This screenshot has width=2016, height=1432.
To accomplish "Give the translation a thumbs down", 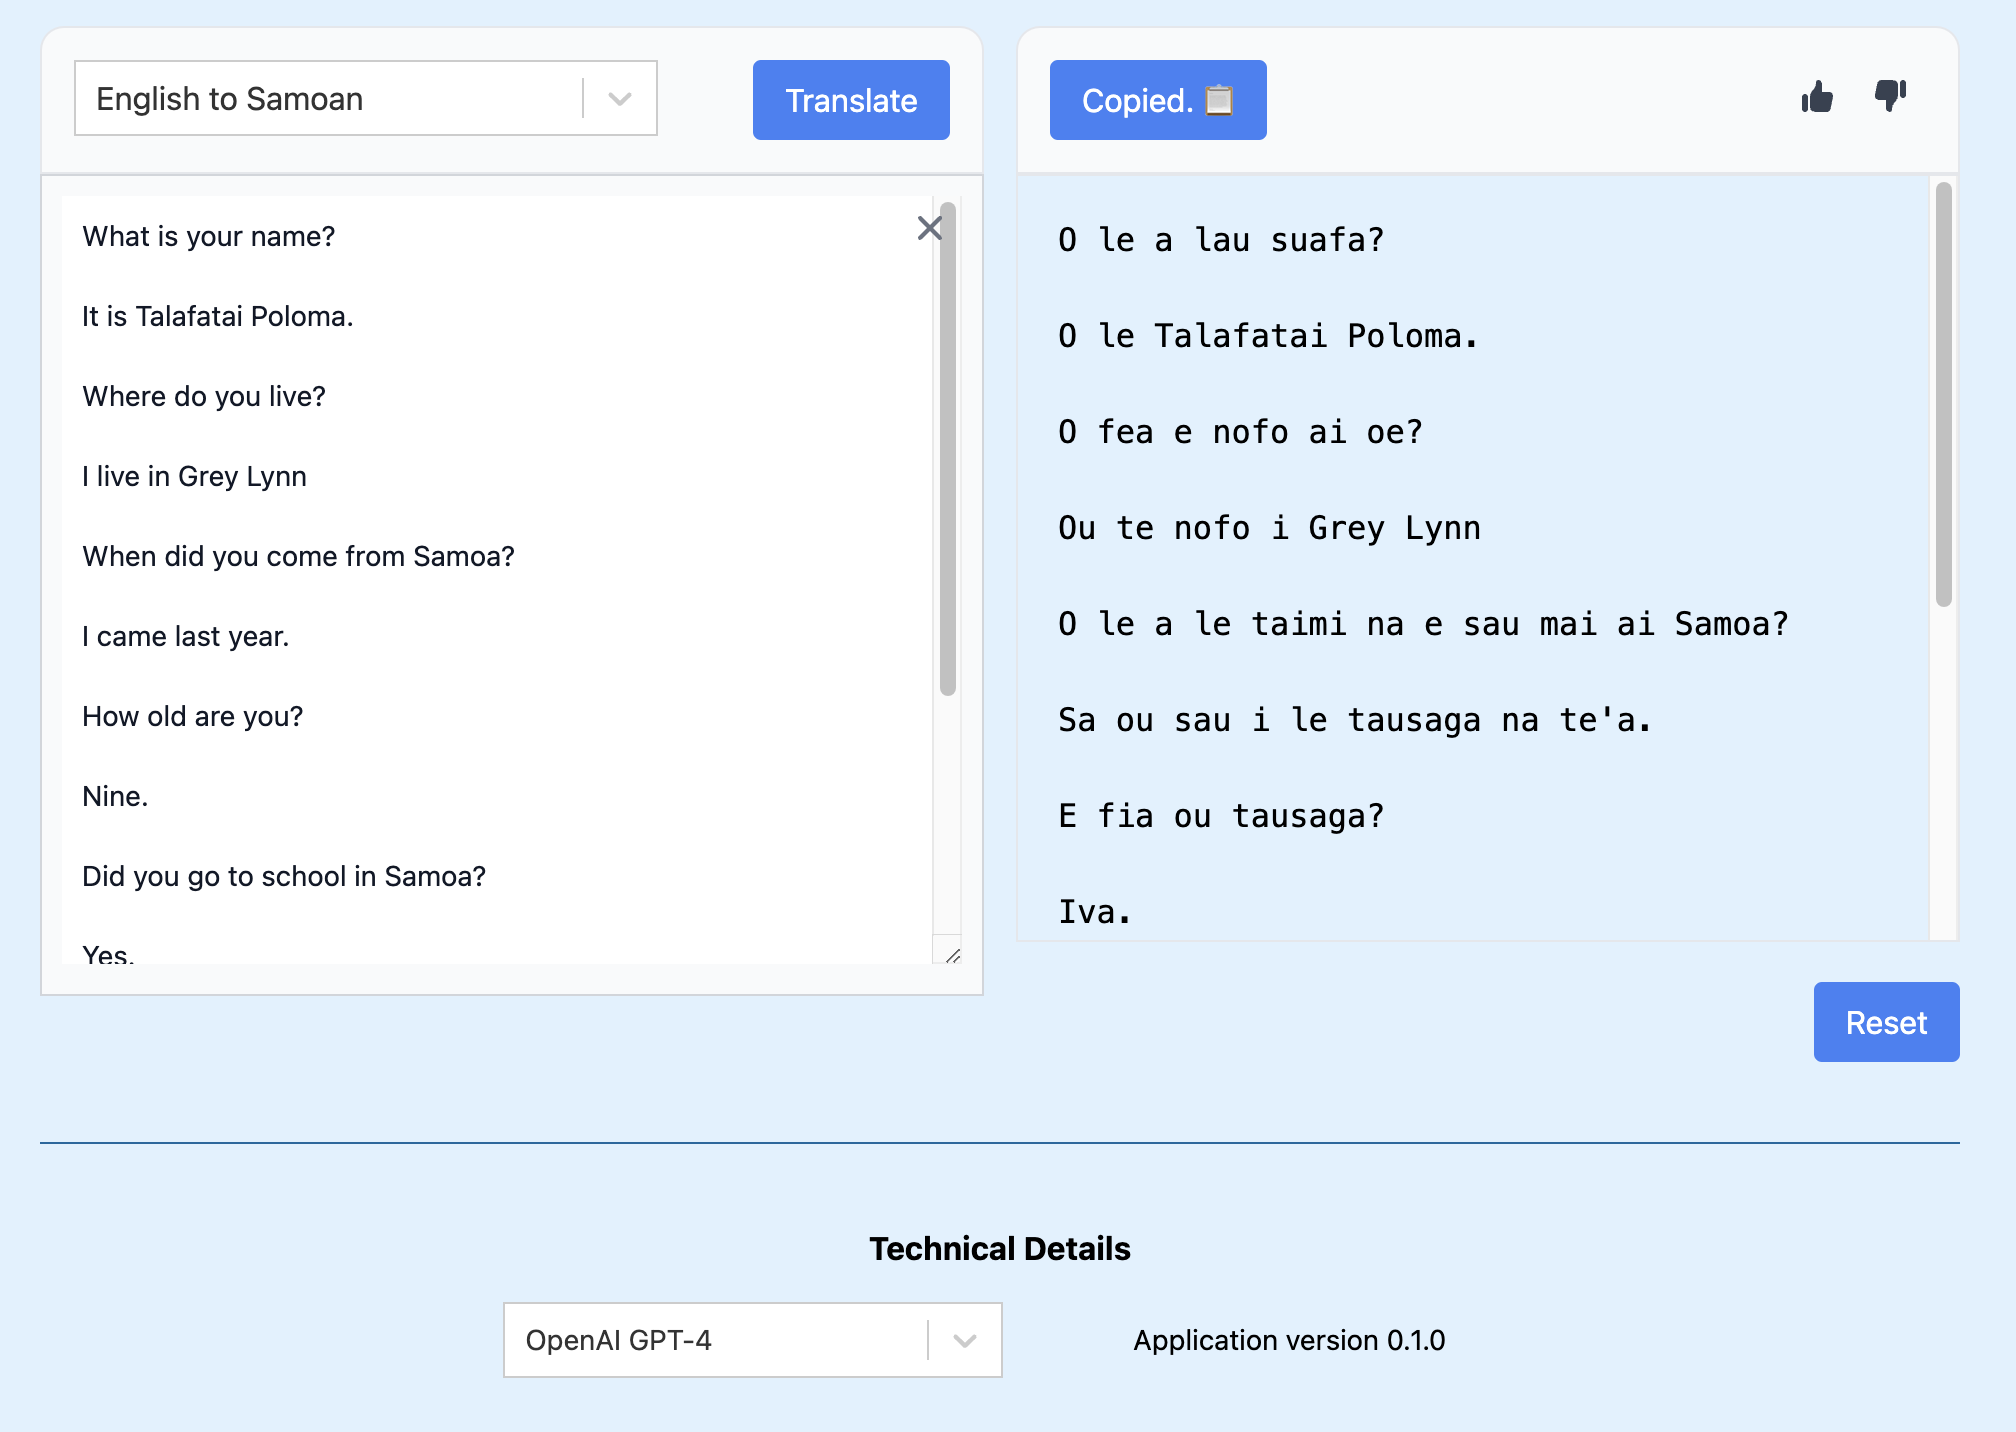I will 1888,97.
